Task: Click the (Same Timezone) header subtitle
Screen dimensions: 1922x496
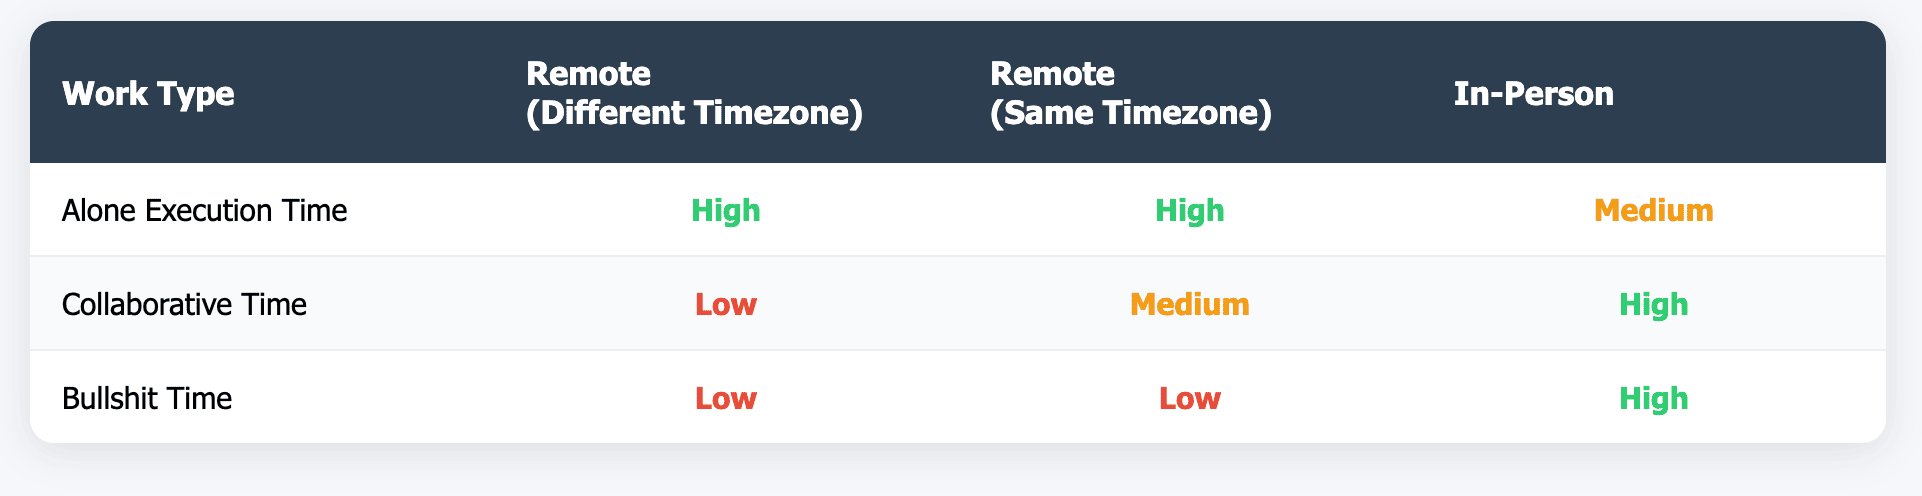Action: pyautogui.click(x=1131, y=113)
